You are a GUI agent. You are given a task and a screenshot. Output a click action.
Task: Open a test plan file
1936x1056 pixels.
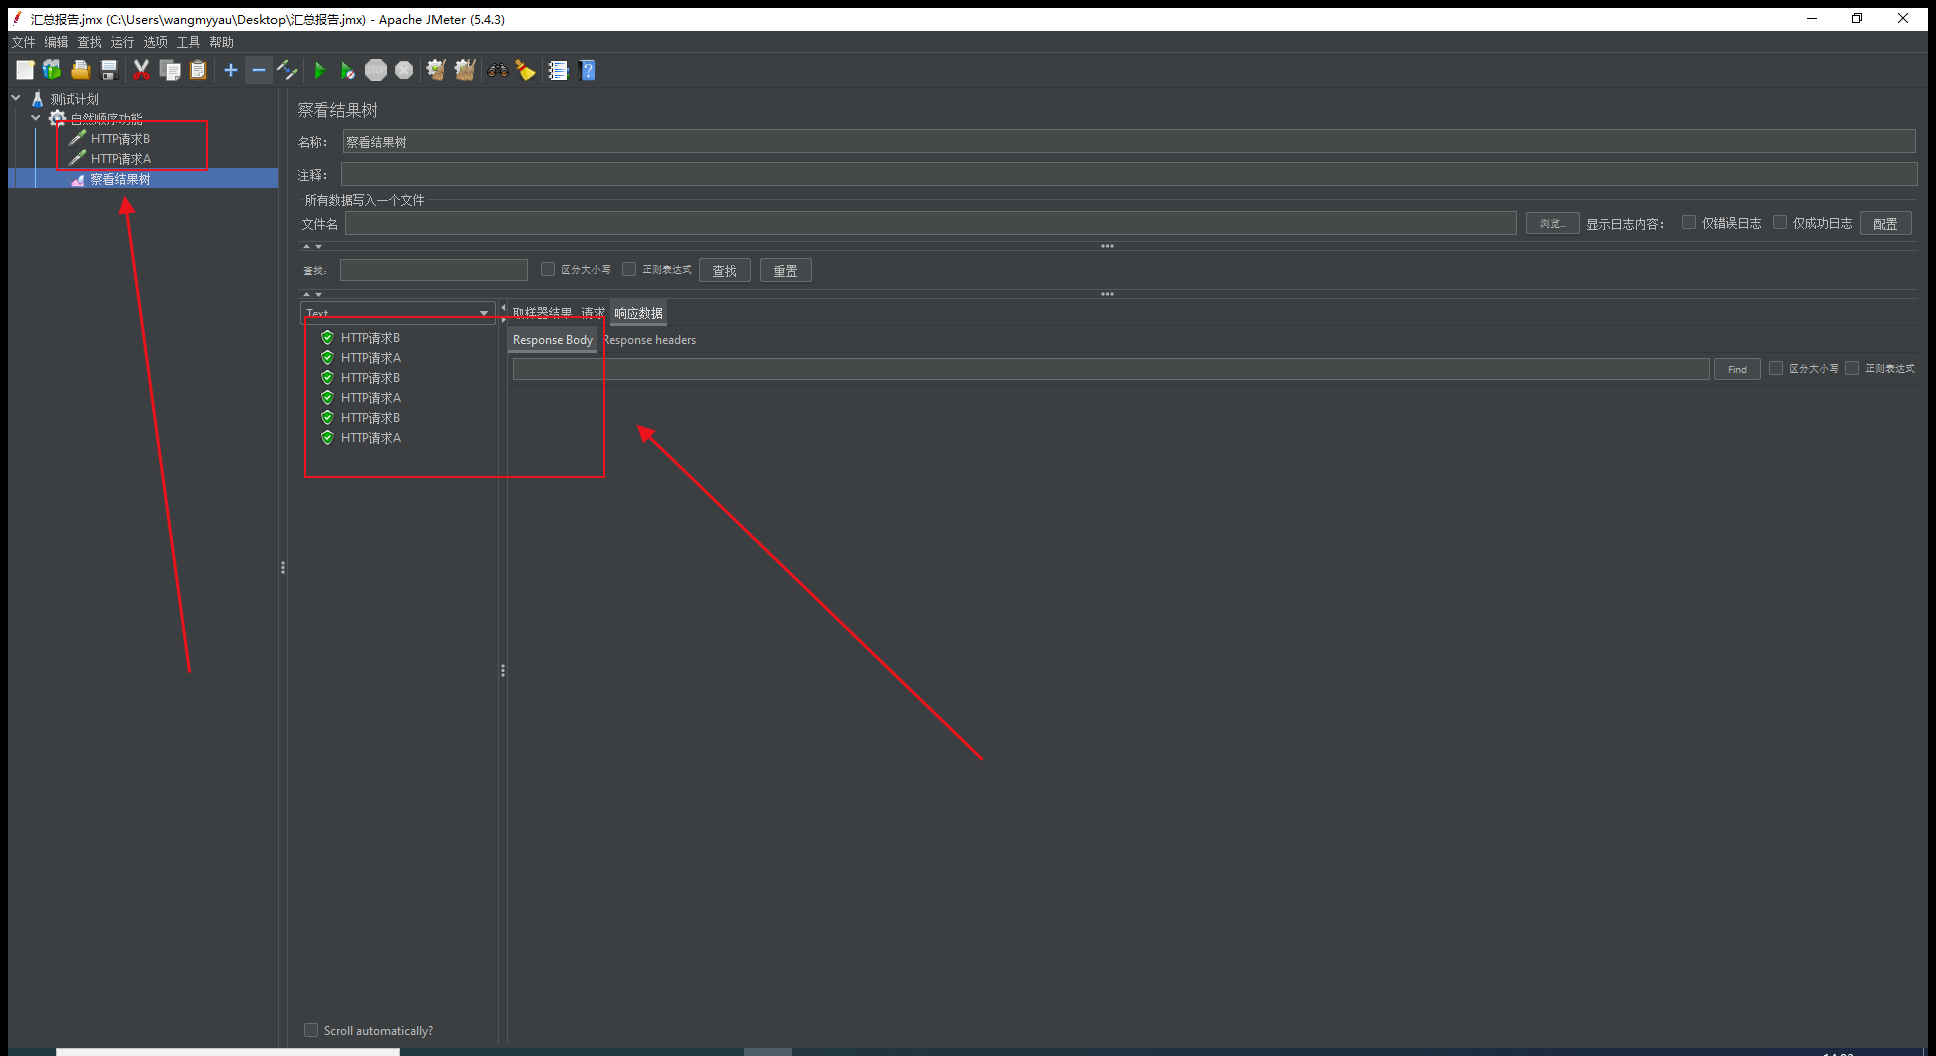[80, 70]
